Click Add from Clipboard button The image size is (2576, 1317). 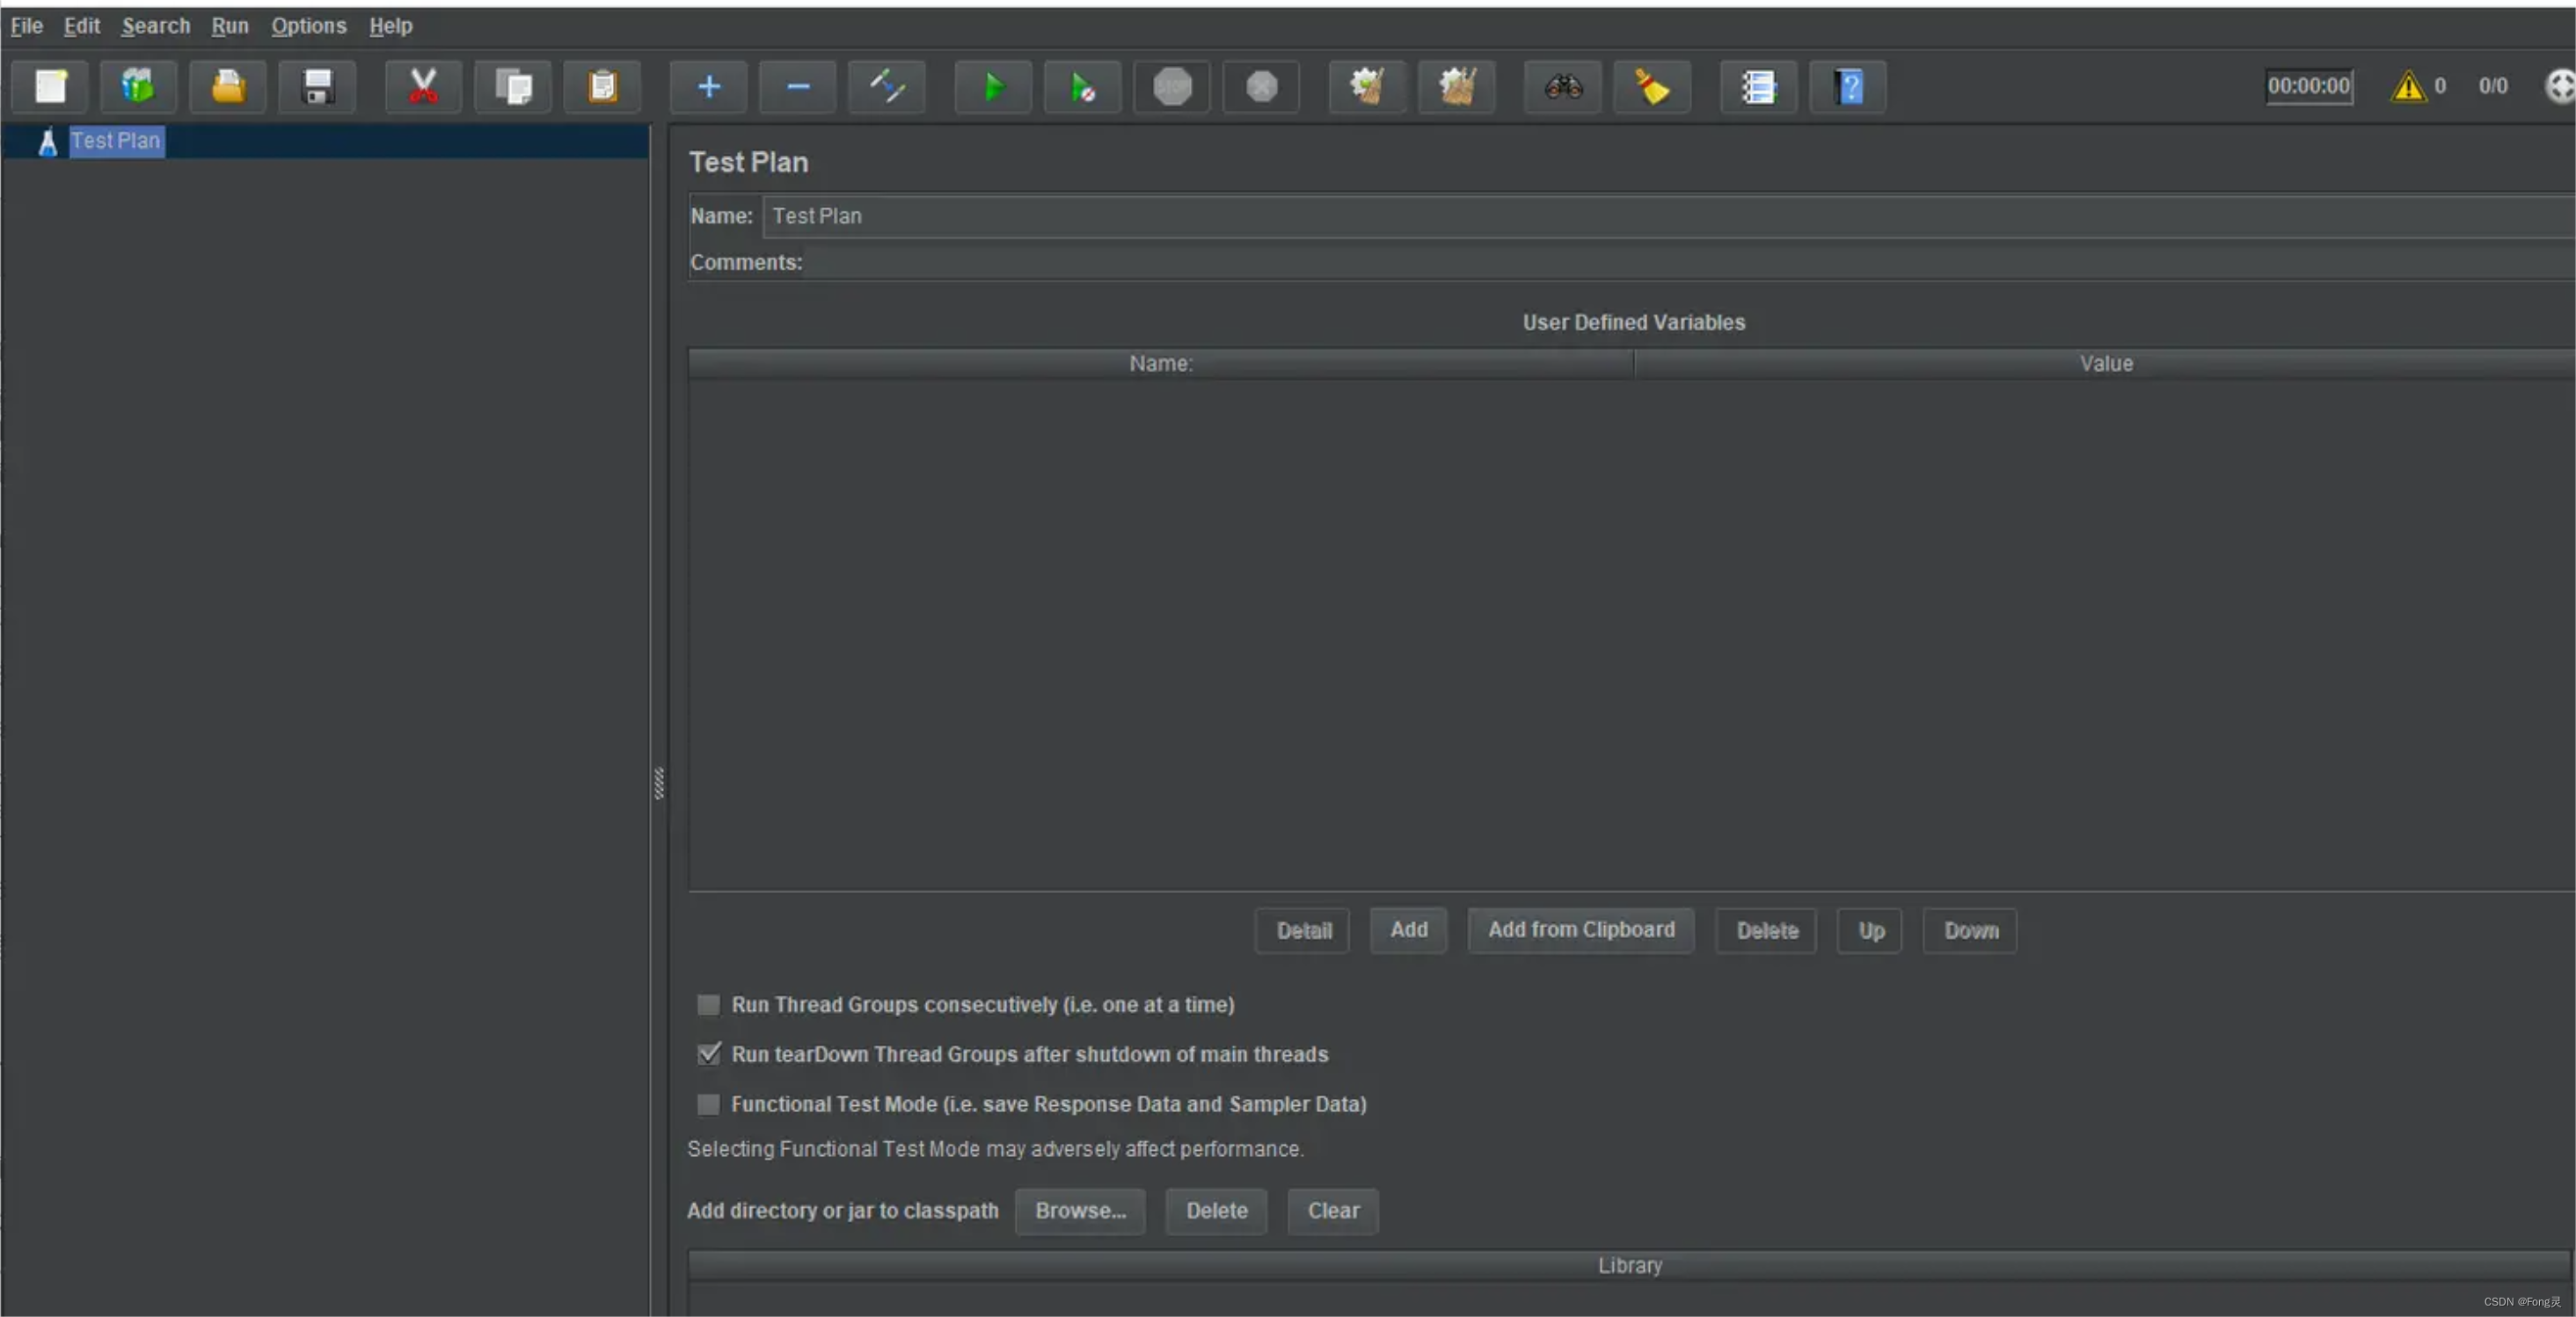[x=1581, y=930]
